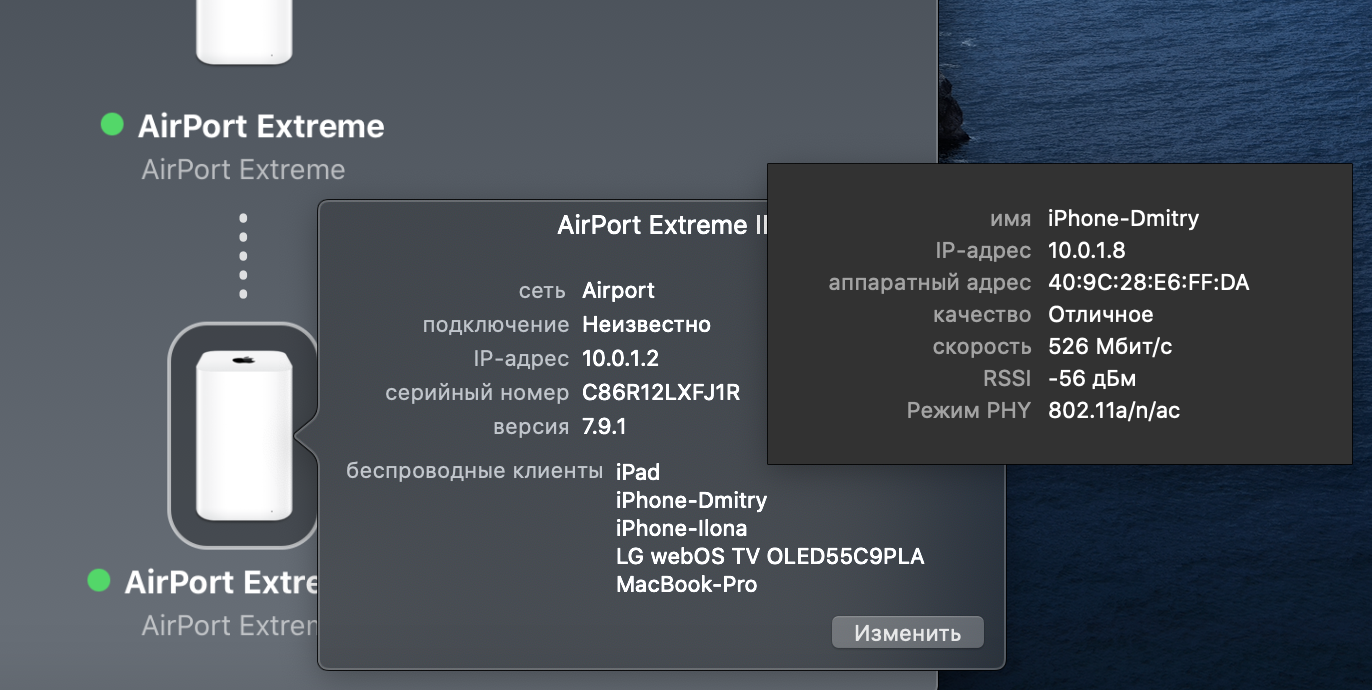Click the Изменить button
This screenshot has width=1372, height=690.
(x=907, y=633)
